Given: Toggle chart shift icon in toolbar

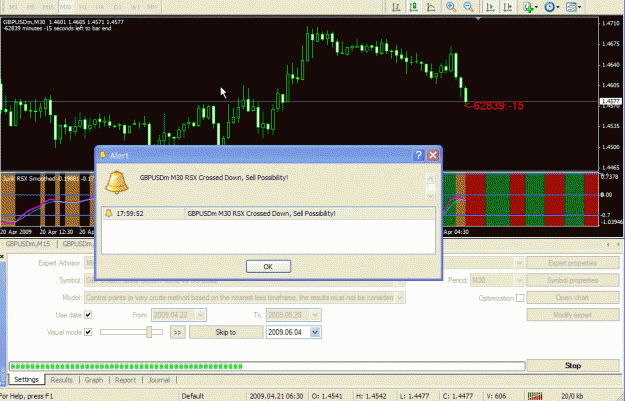Looking at the screenshot, I should coord(508,7).
